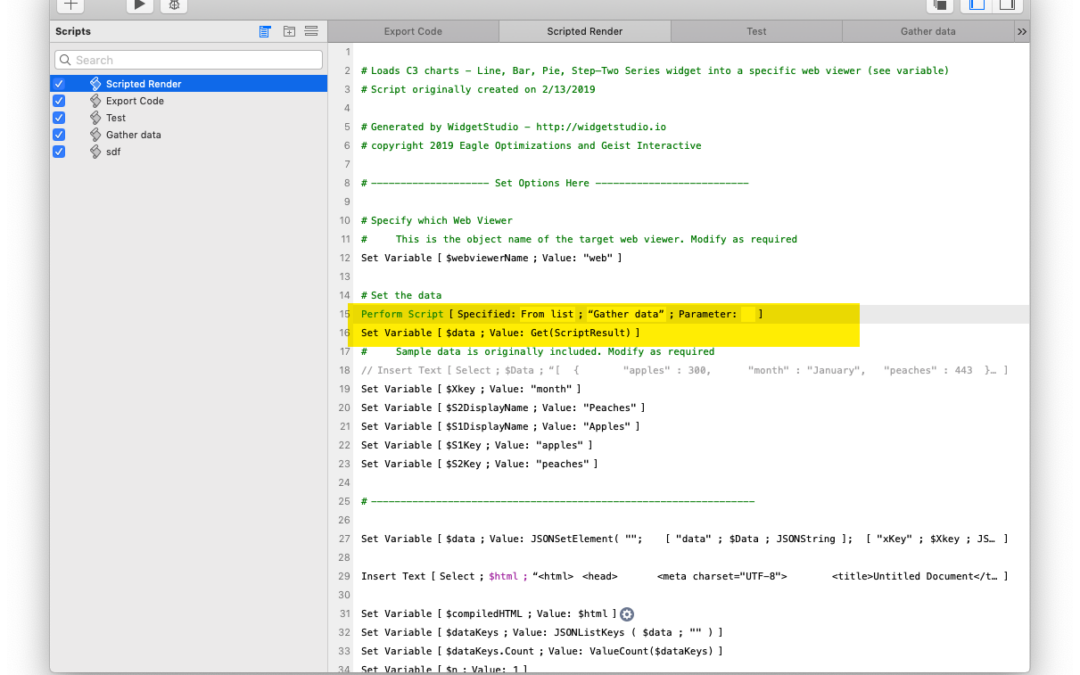Click the dashed separator comment on line 25

[558, 501]
